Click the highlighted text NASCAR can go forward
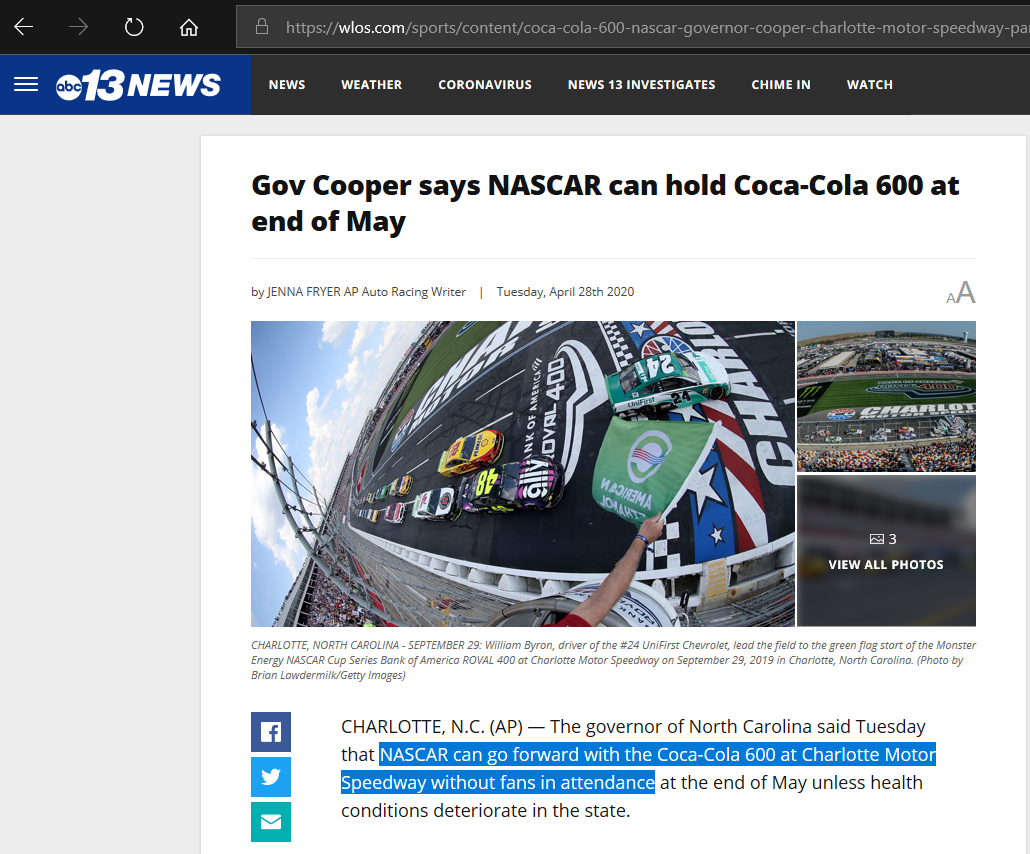Screen dimensions: 1030x854 pos(637,769)
